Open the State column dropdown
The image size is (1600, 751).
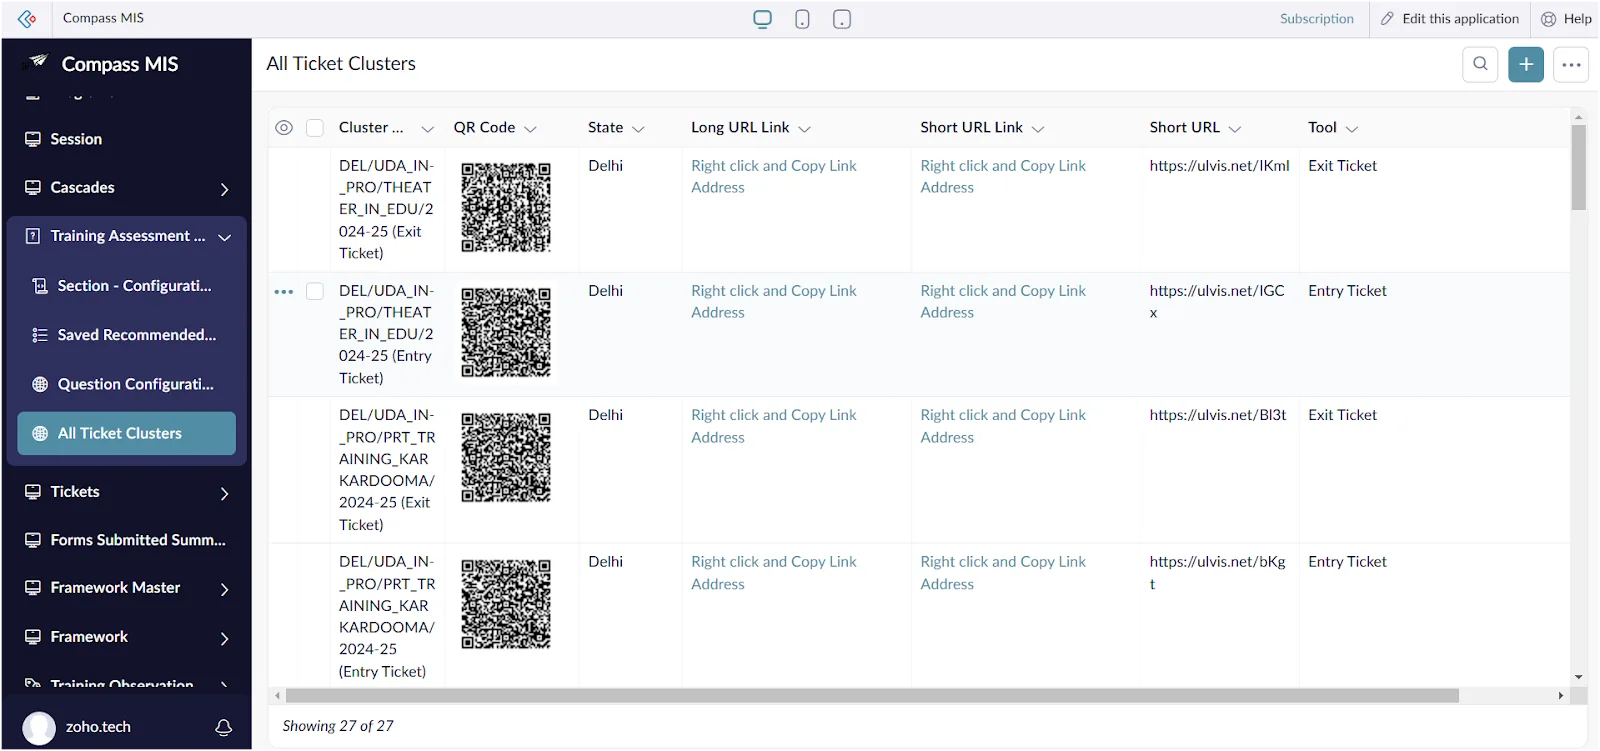639,129
